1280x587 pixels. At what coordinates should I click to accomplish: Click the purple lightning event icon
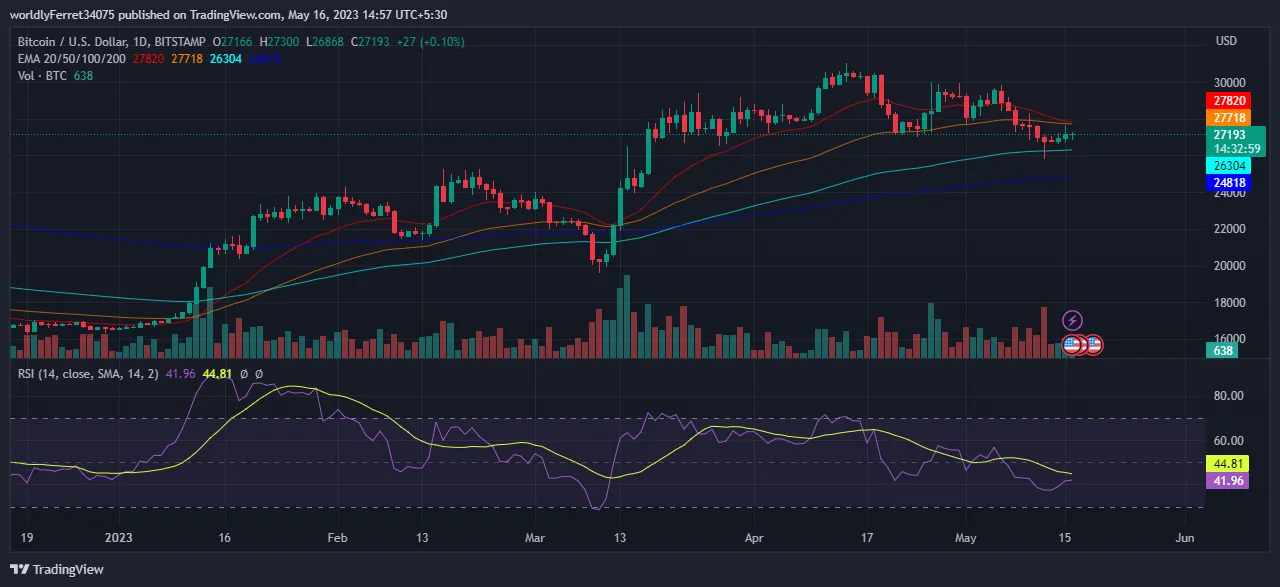pyautogui.click(x=1072, y=320)
